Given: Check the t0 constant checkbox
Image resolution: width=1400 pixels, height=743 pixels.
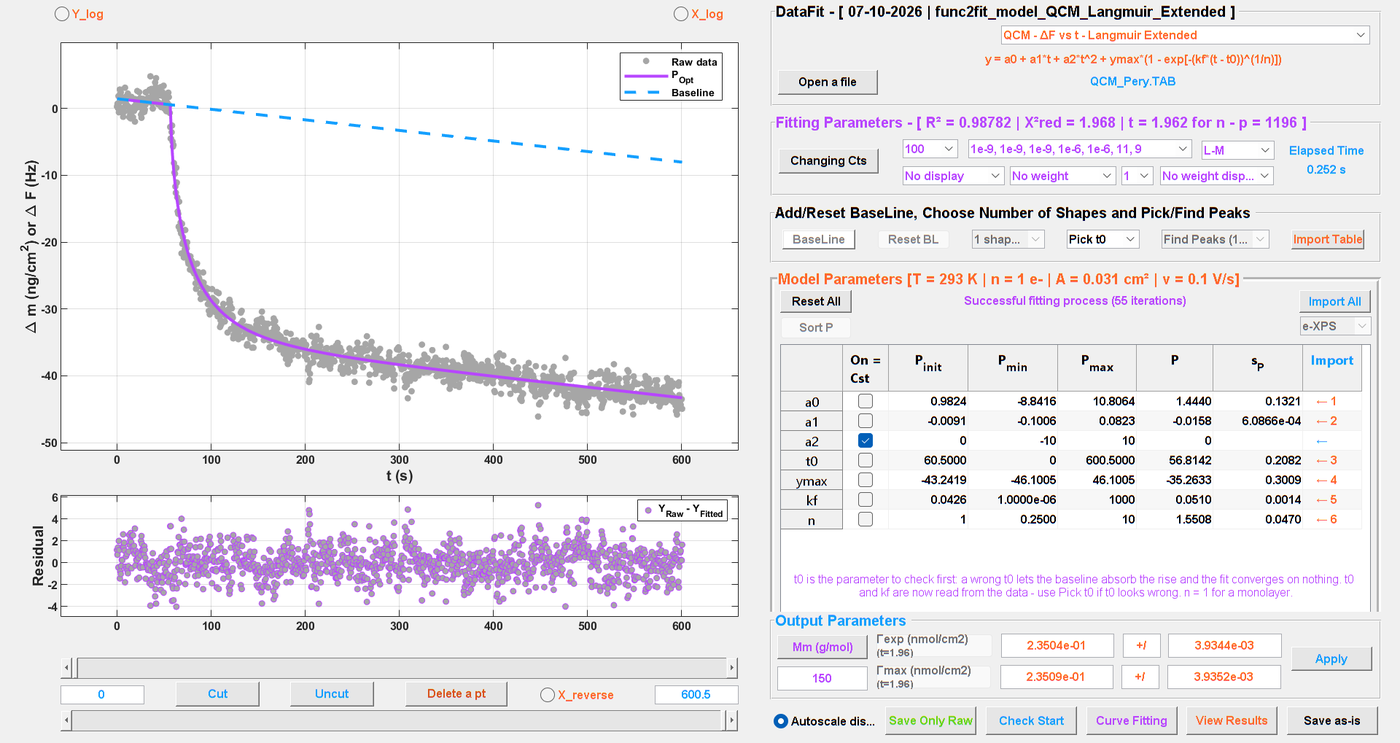Looking at the screenshot, I should point(865,460).
